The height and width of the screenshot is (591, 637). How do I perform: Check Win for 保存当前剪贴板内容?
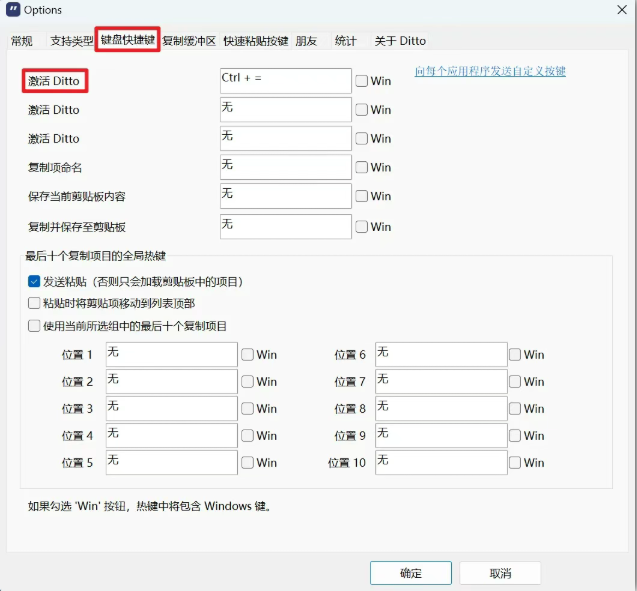361,196
